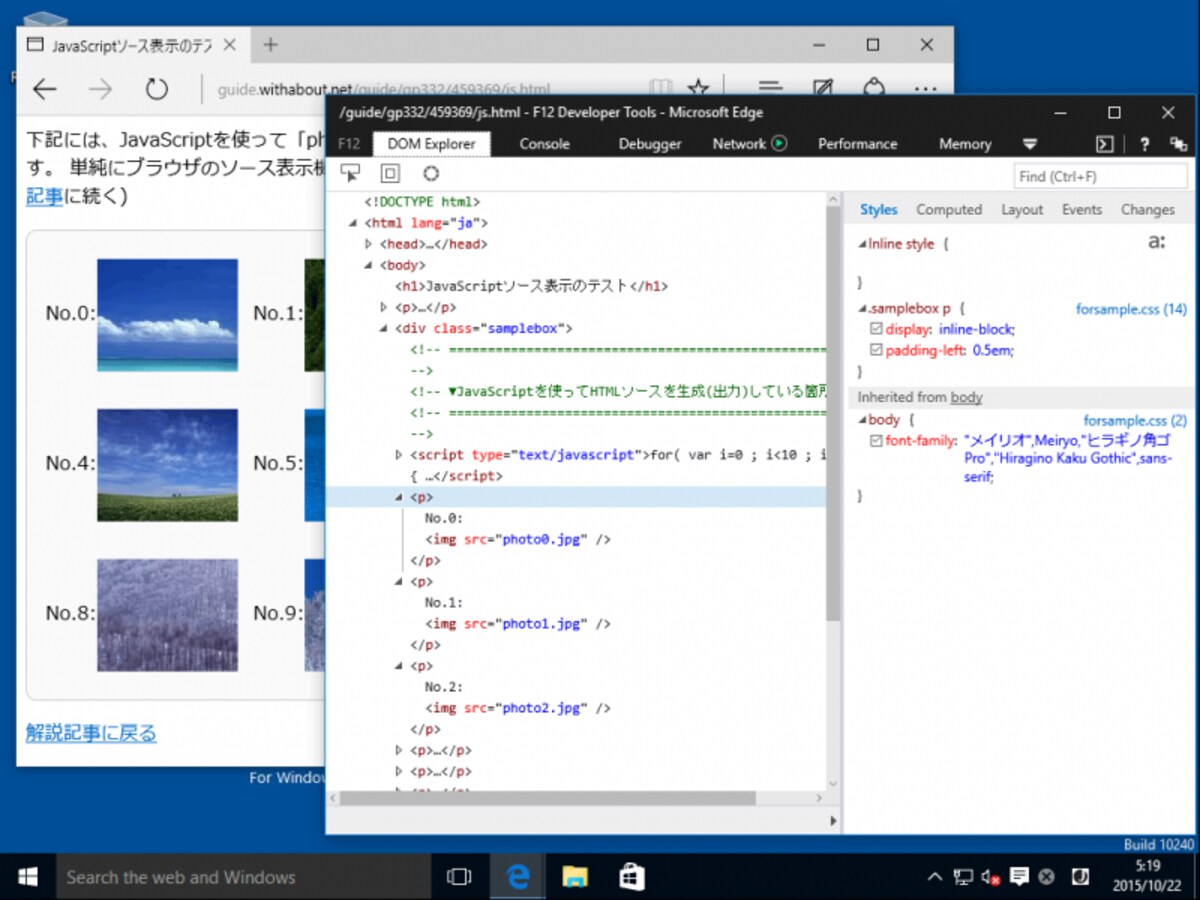The image size is (1200, 900).
Task: Click the Search the web and Windows box
Action: 243,877
